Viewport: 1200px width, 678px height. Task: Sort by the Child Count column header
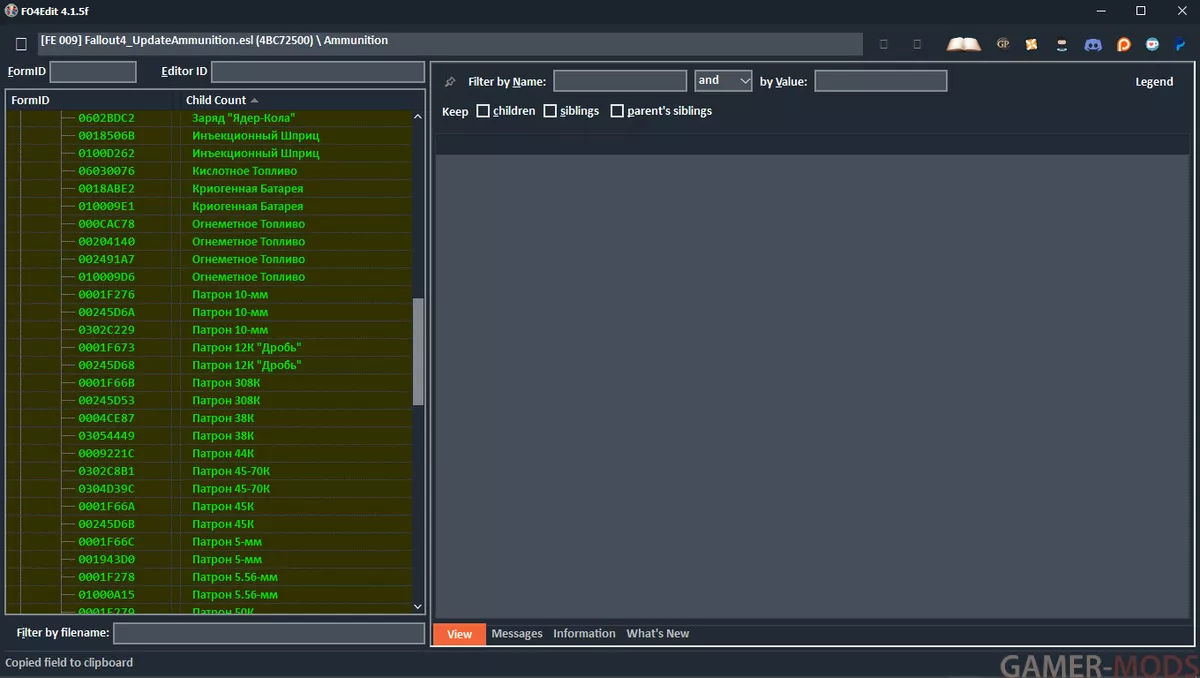(x=303, y=100)
